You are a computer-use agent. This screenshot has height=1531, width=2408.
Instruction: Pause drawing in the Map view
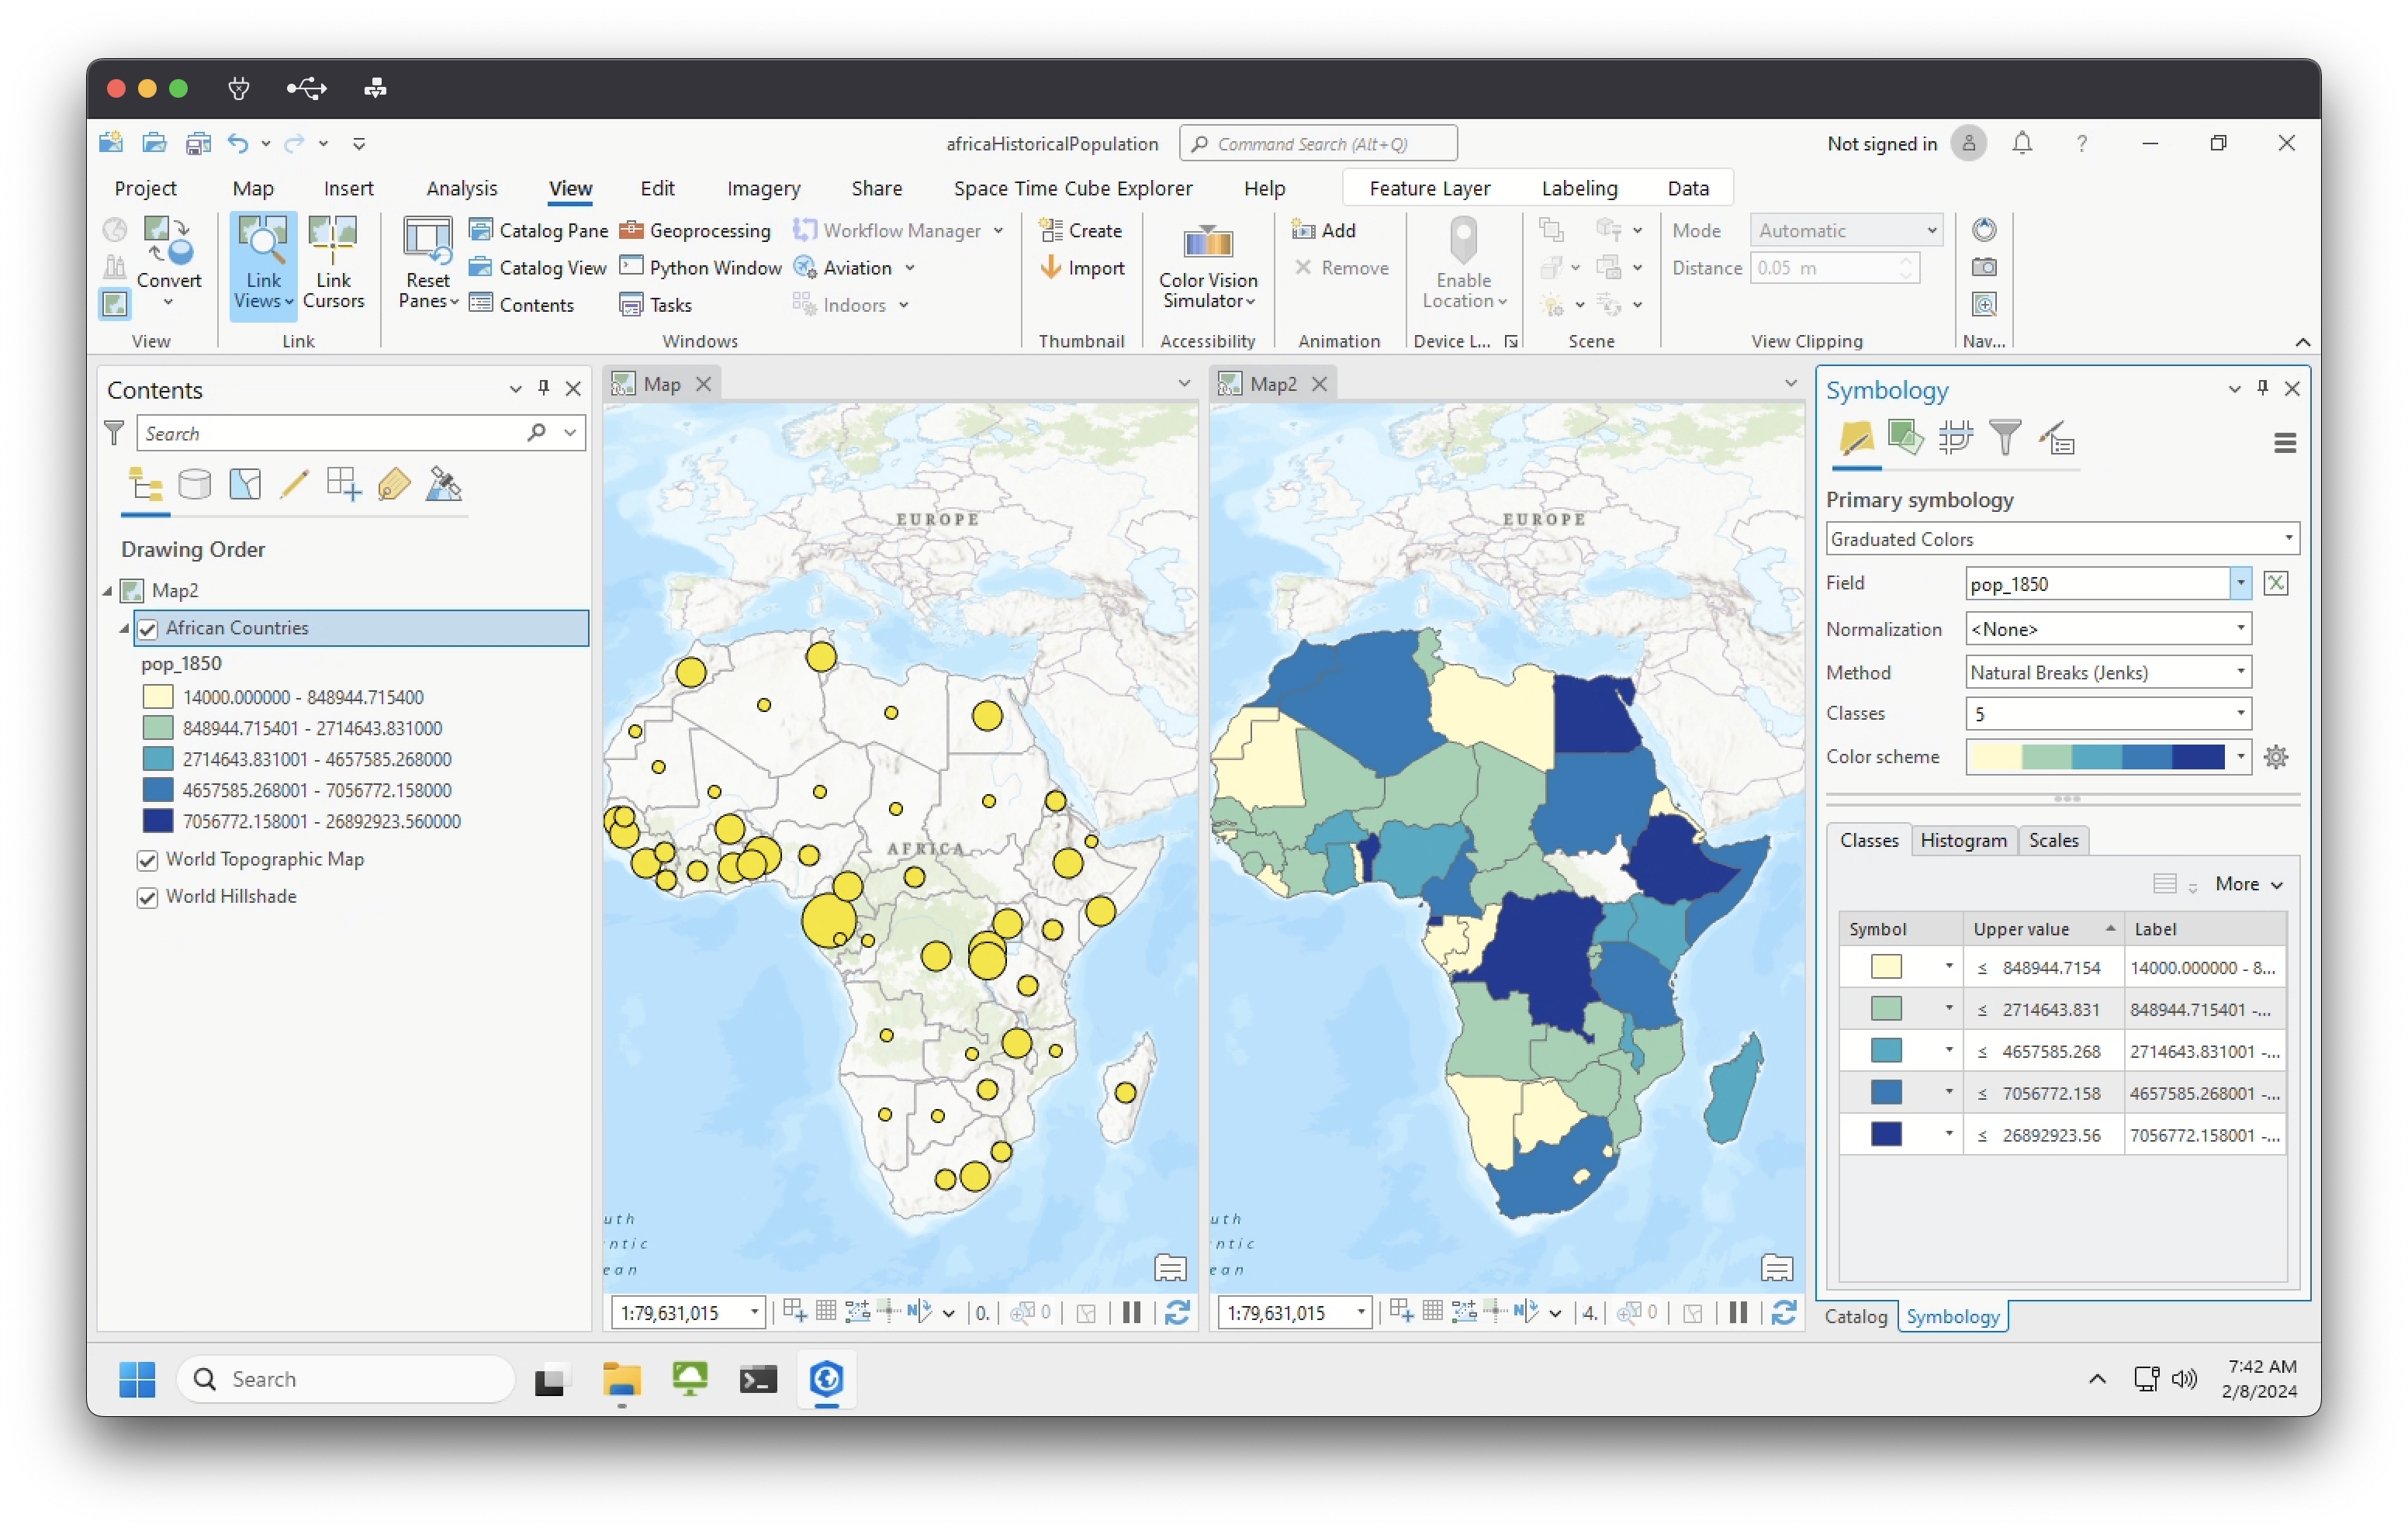tap(1131, 1312)
